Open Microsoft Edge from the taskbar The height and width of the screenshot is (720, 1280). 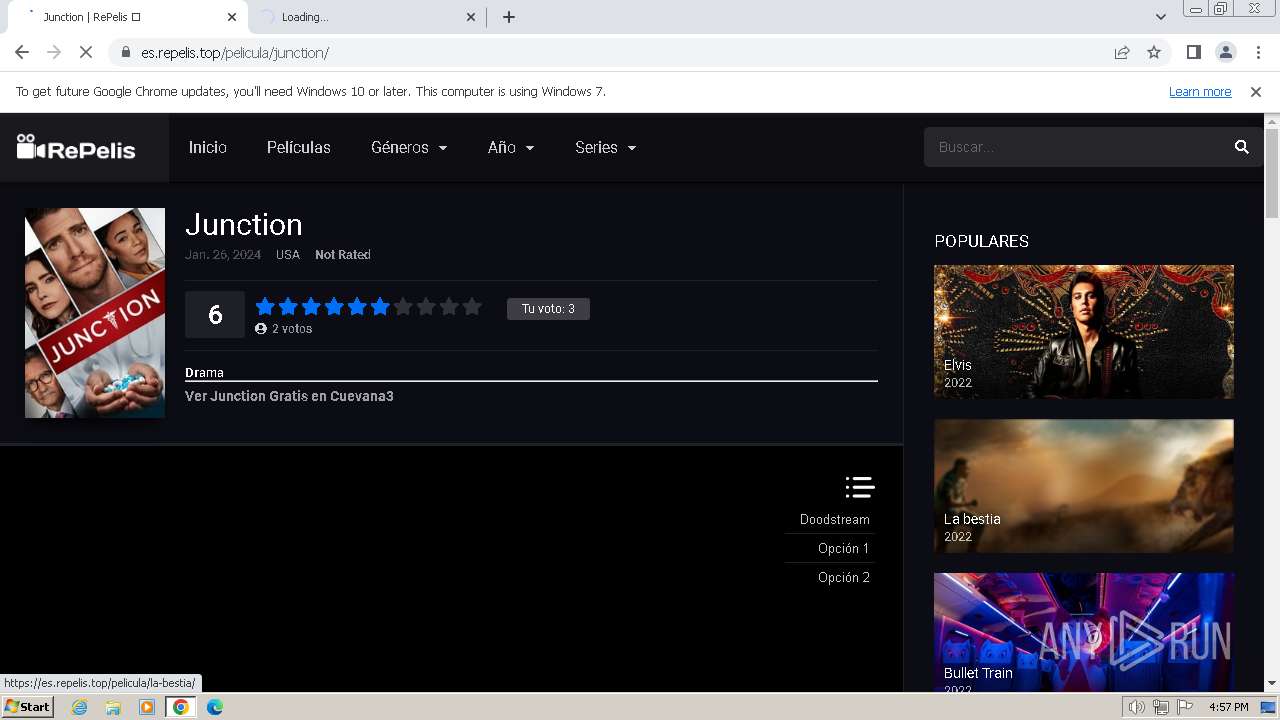215,707
